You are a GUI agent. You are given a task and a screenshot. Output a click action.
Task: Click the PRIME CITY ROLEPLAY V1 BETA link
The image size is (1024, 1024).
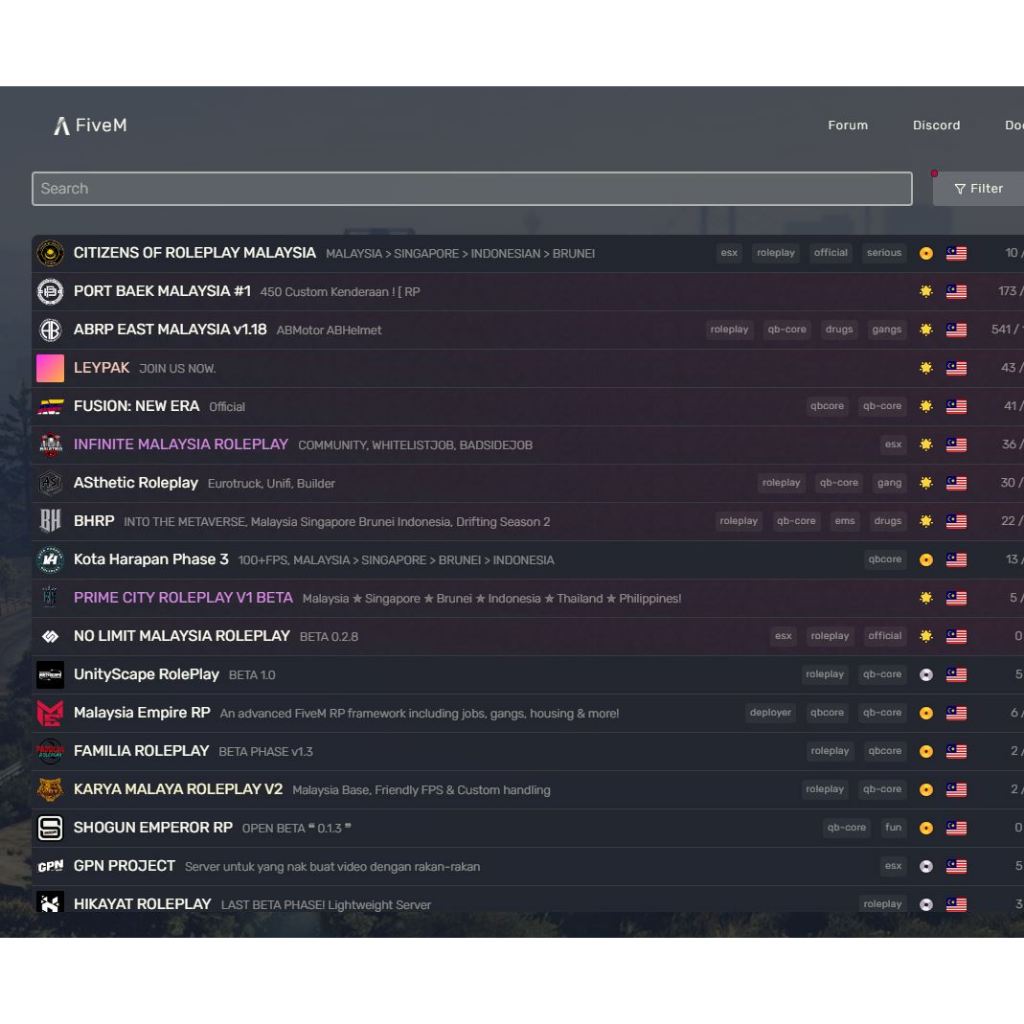click(183, 597)
